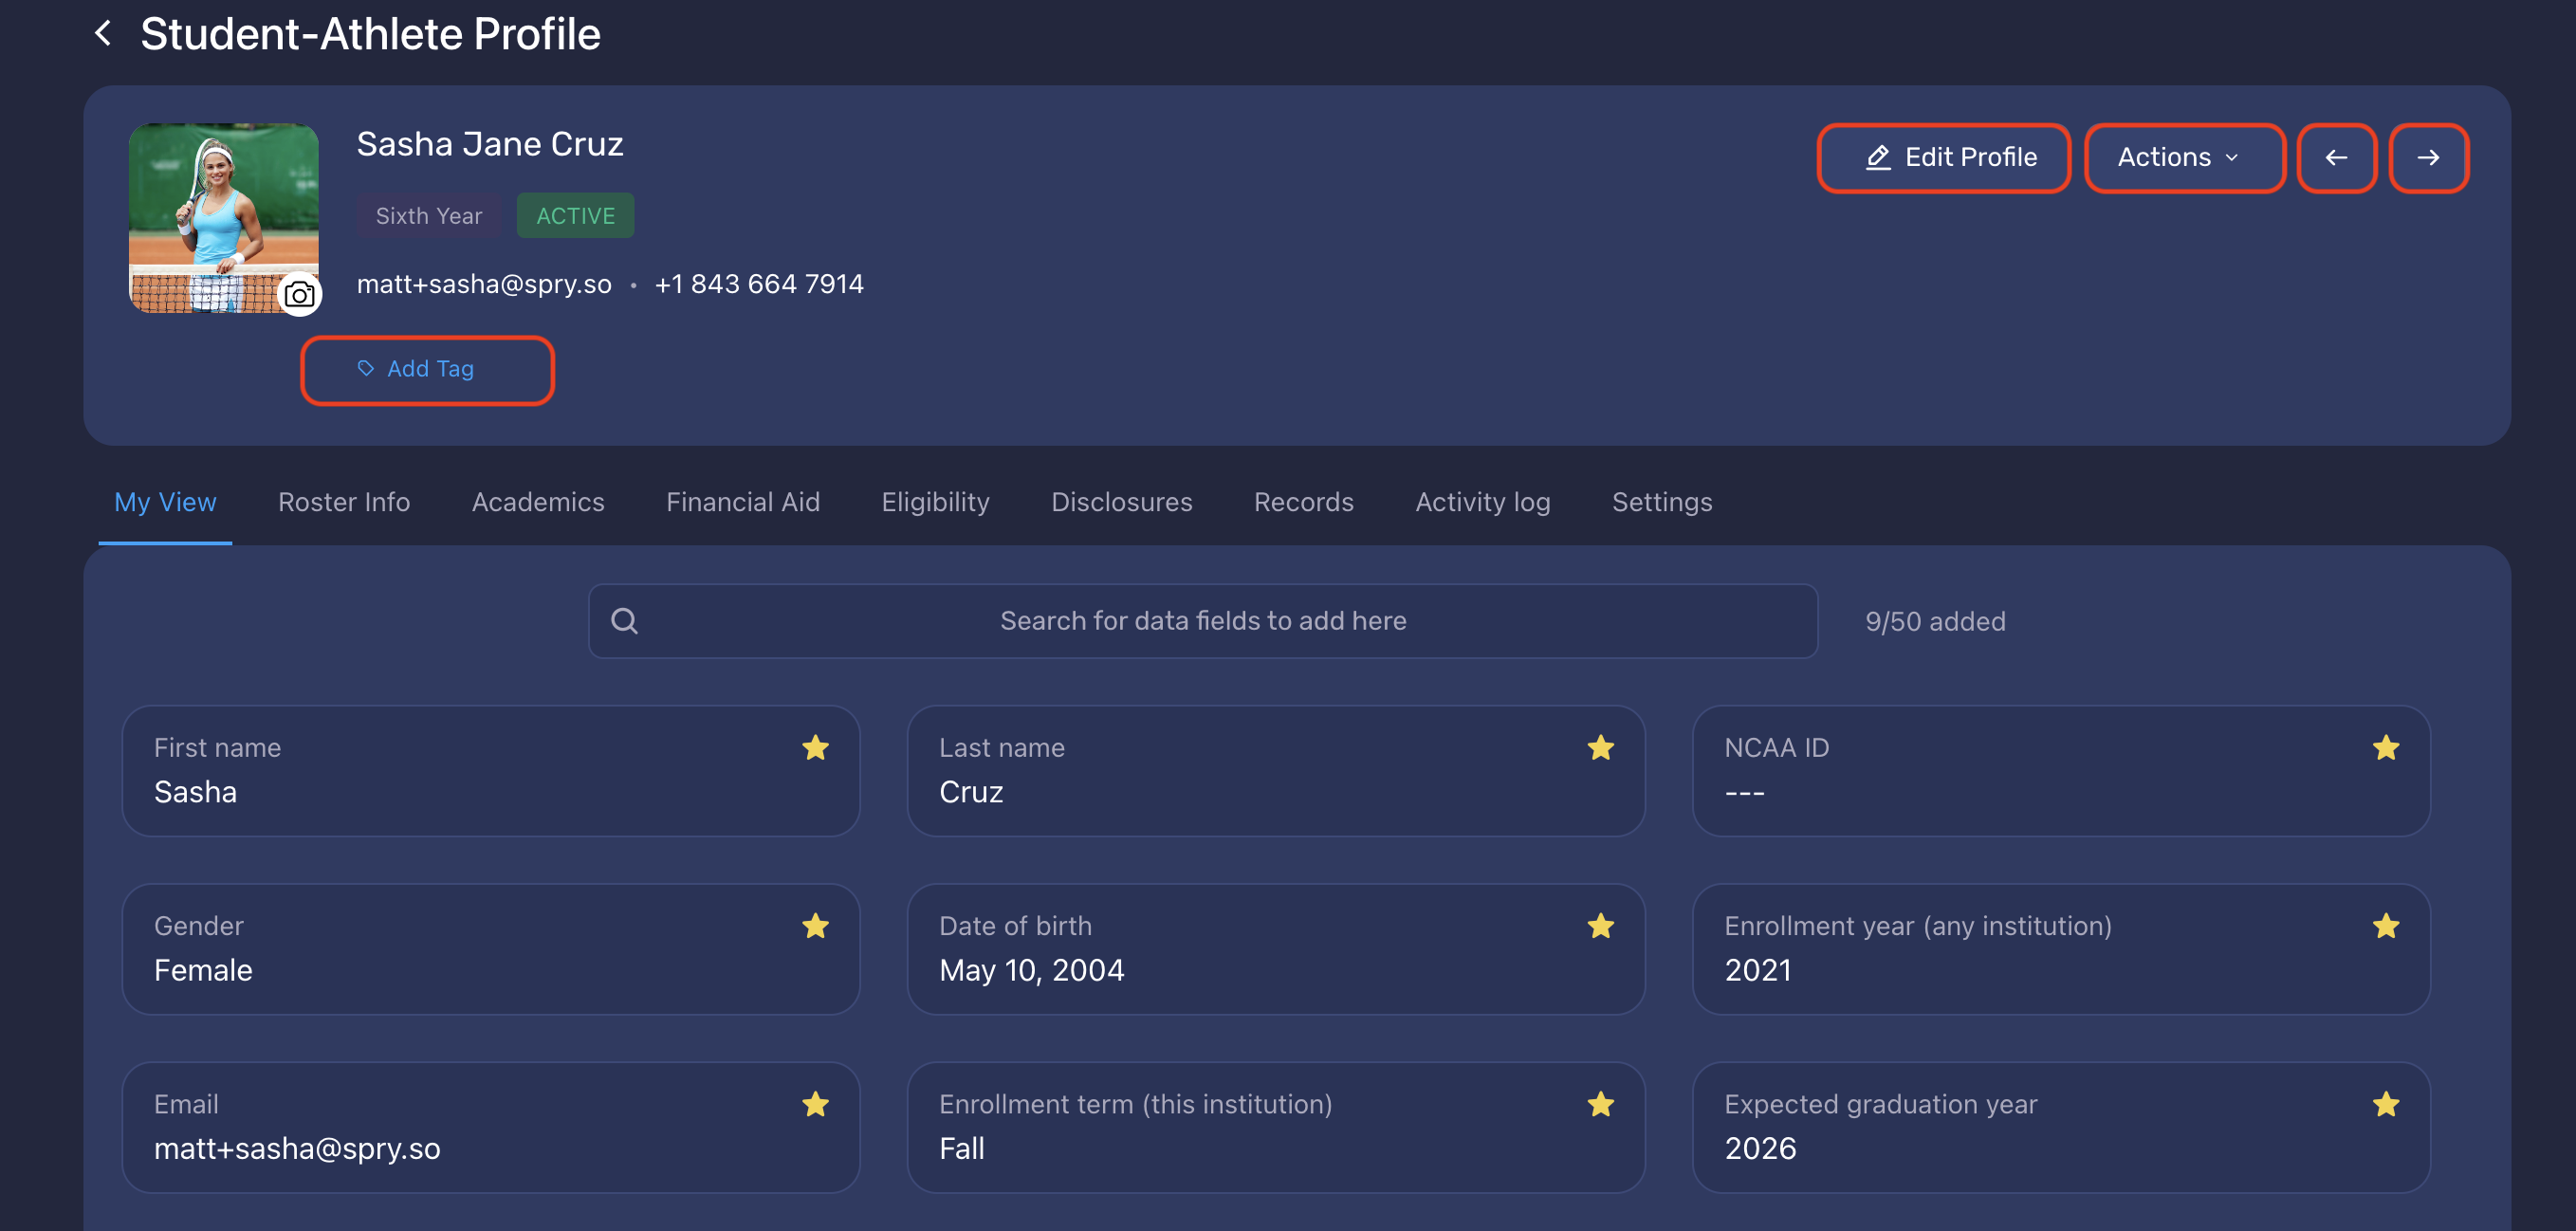Open the Financial Aid tab

click(743, 502)
